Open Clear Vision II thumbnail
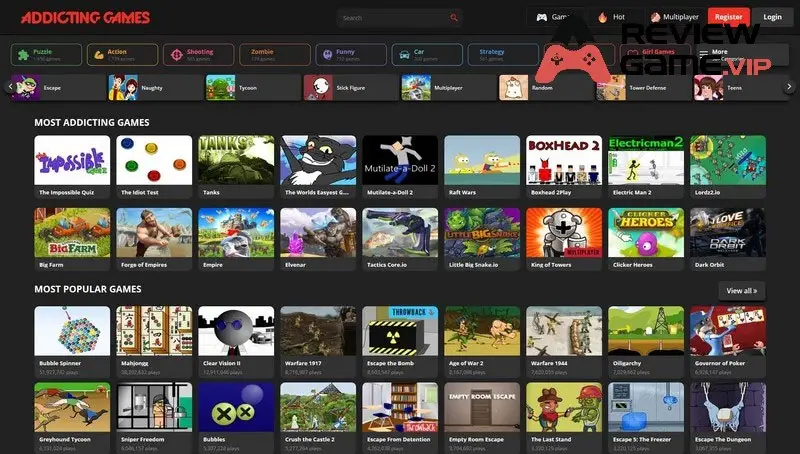This screenshot has height=454, width=800. 236,331
